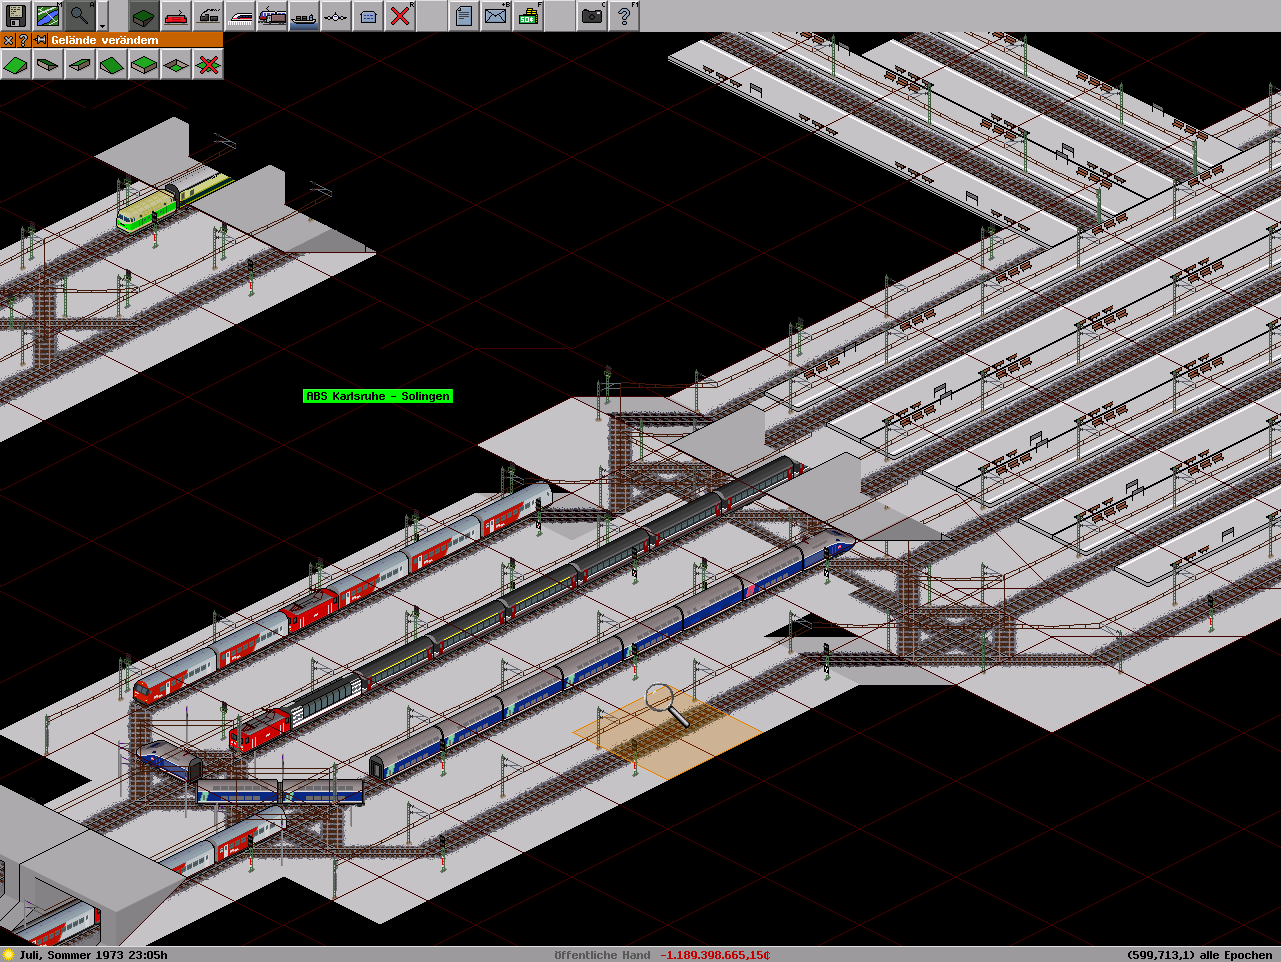Open help for the Gelände verändern panel
This screenshot has width=1281, height=962.
[x=23, y=40]
